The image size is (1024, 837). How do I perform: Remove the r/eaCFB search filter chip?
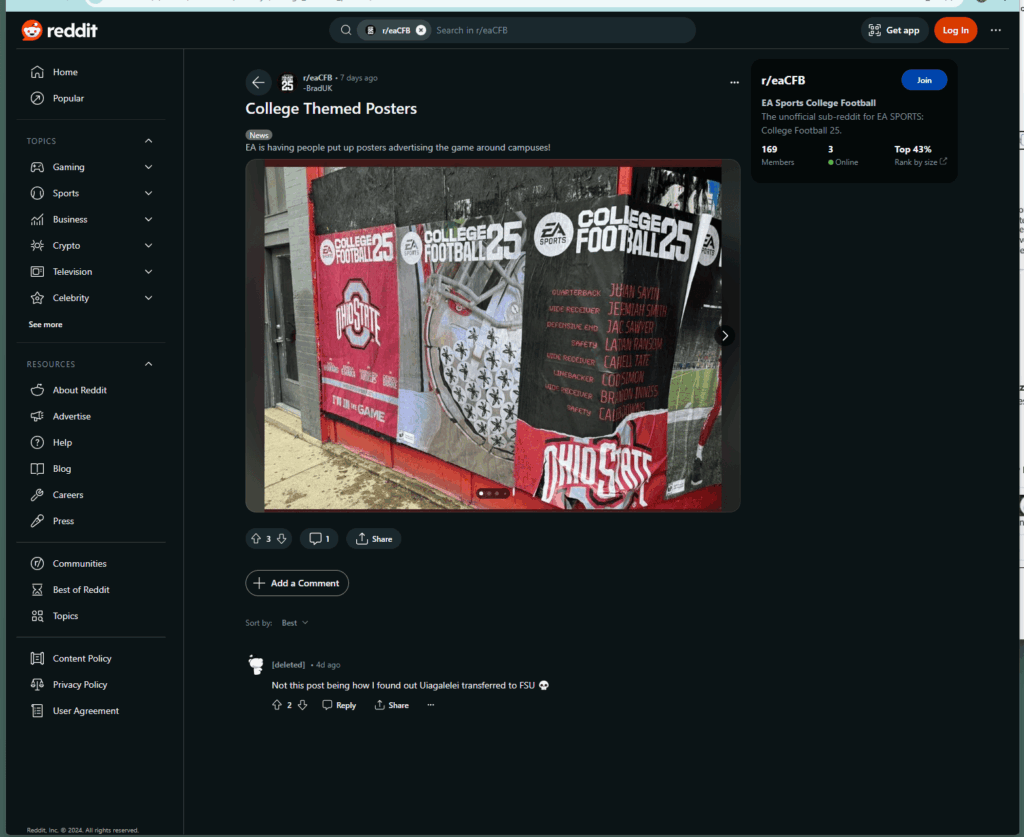coord(421,30)
